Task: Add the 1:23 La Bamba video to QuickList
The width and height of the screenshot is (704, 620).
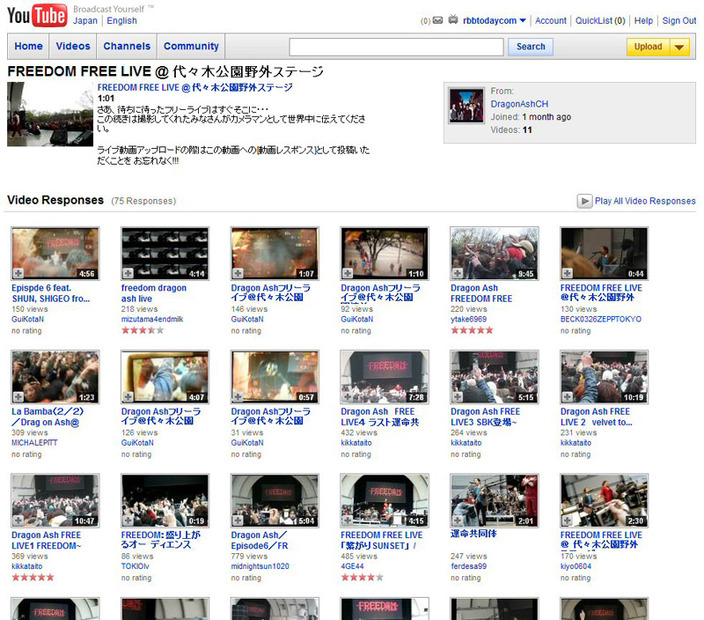Action: pos(18,397)
